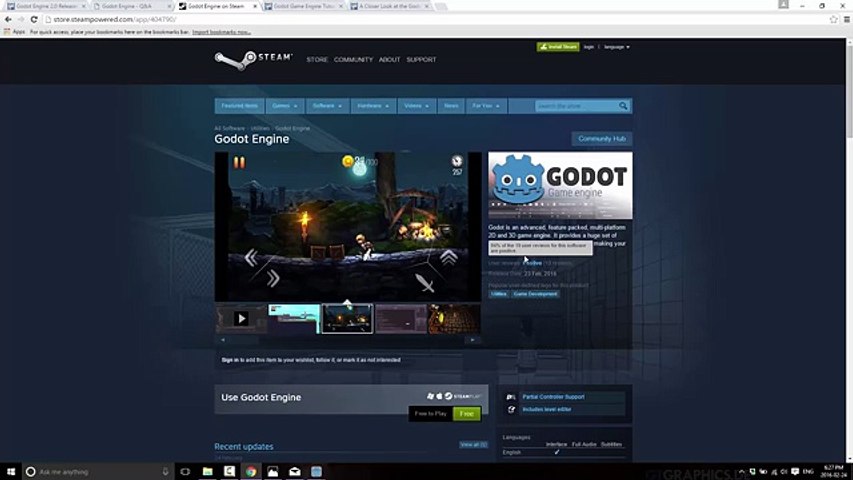Open the ABOUT page link
853x480 pixels.
389,59
